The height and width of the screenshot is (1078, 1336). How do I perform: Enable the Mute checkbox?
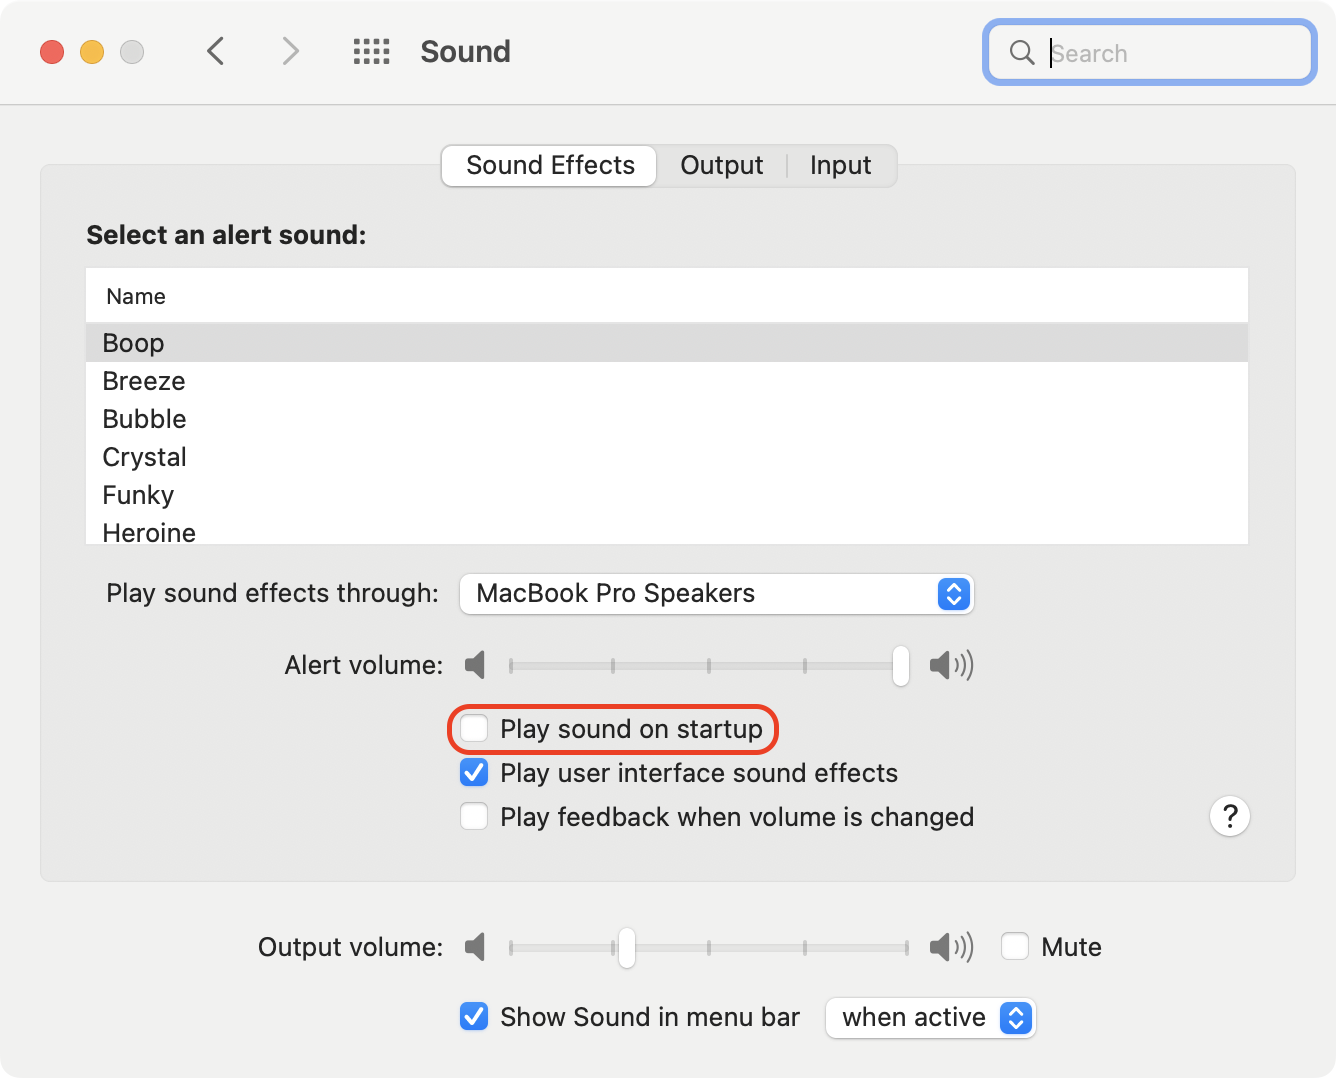coord(1015,946)
